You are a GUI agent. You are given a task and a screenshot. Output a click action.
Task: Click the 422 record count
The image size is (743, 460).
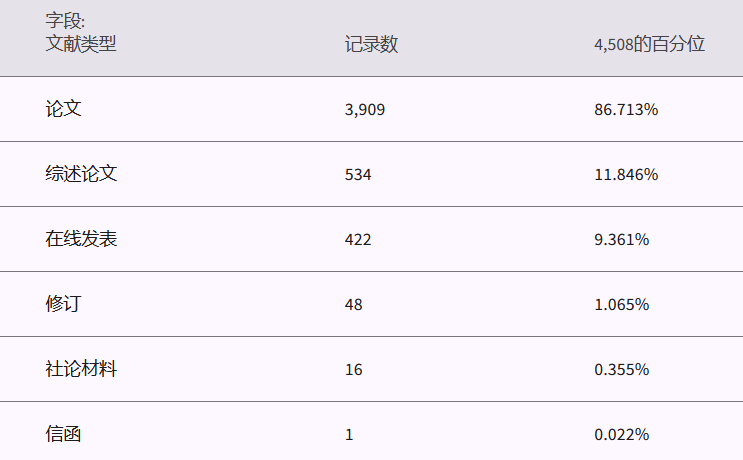tap(358, 240)
